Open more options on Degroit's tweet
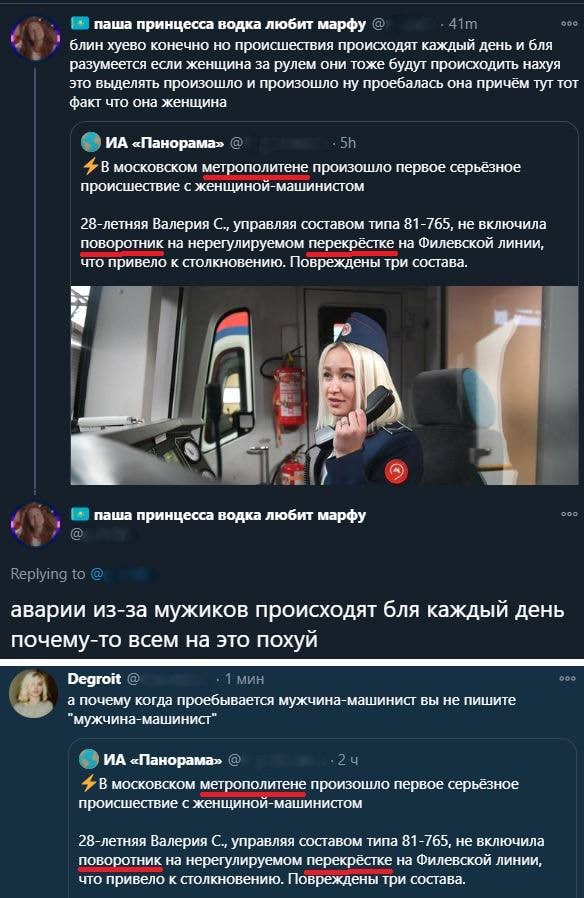Viewport: 584px width, 898px height. click(567, 679)
